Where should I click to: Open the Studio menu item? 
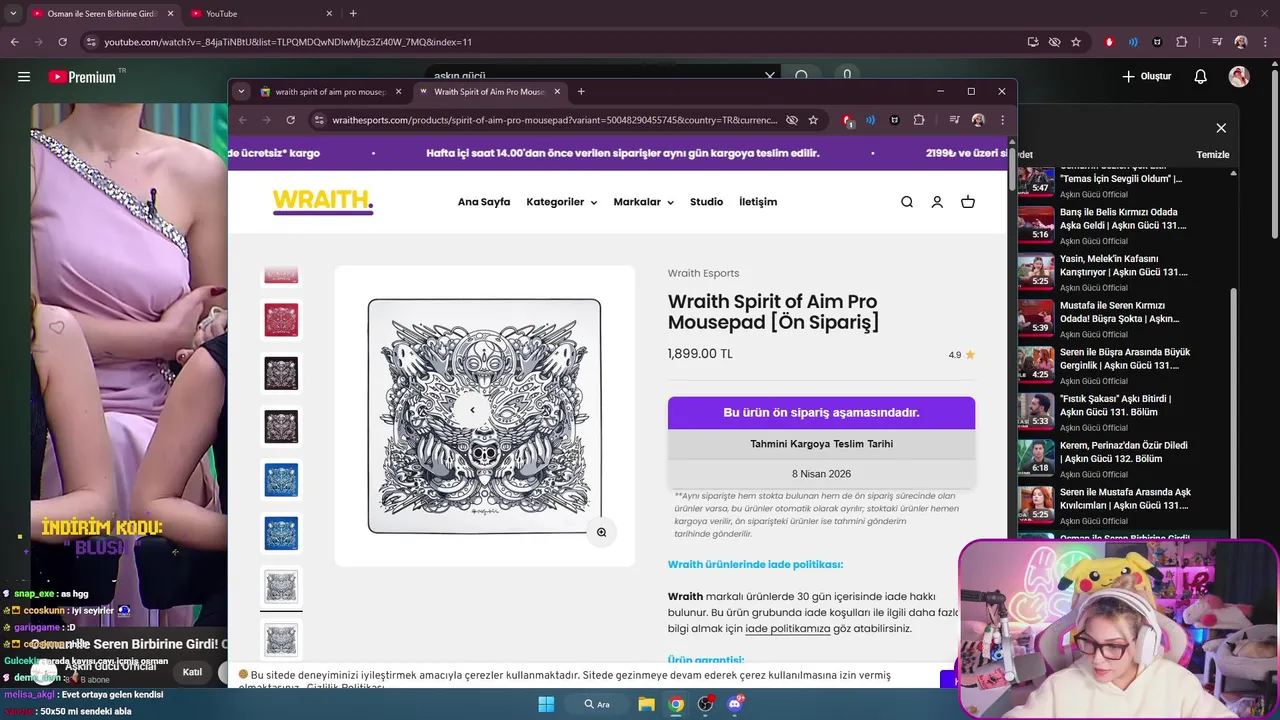[x=706, y=202]
